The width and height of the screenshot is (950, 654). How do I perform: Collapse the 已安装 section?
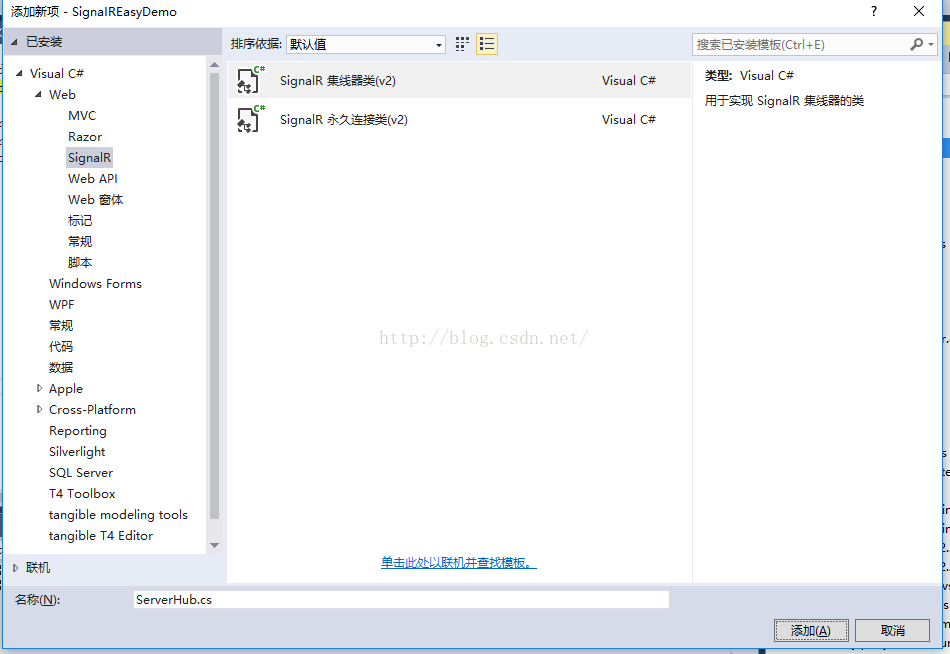pos(15,42)
